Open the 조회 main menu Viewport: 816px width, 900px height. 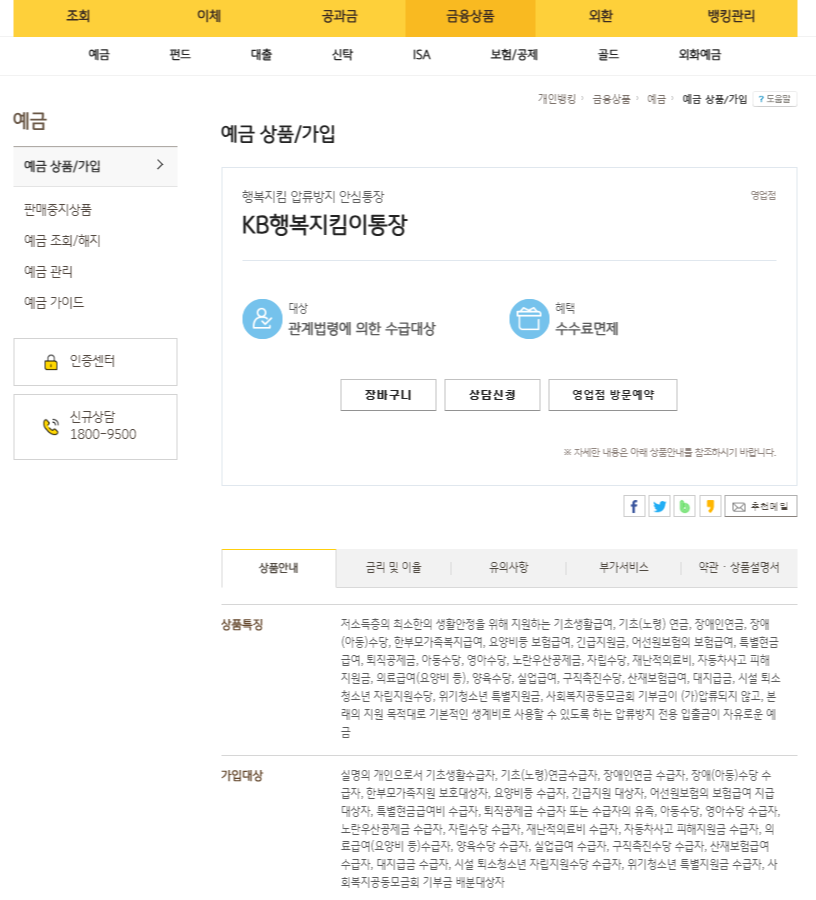point(78,15)
